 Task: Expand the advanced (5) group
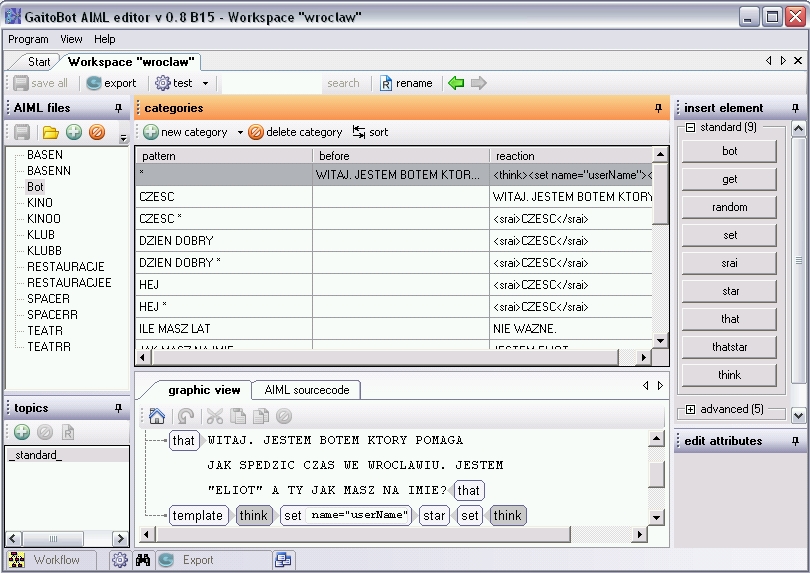690,410
